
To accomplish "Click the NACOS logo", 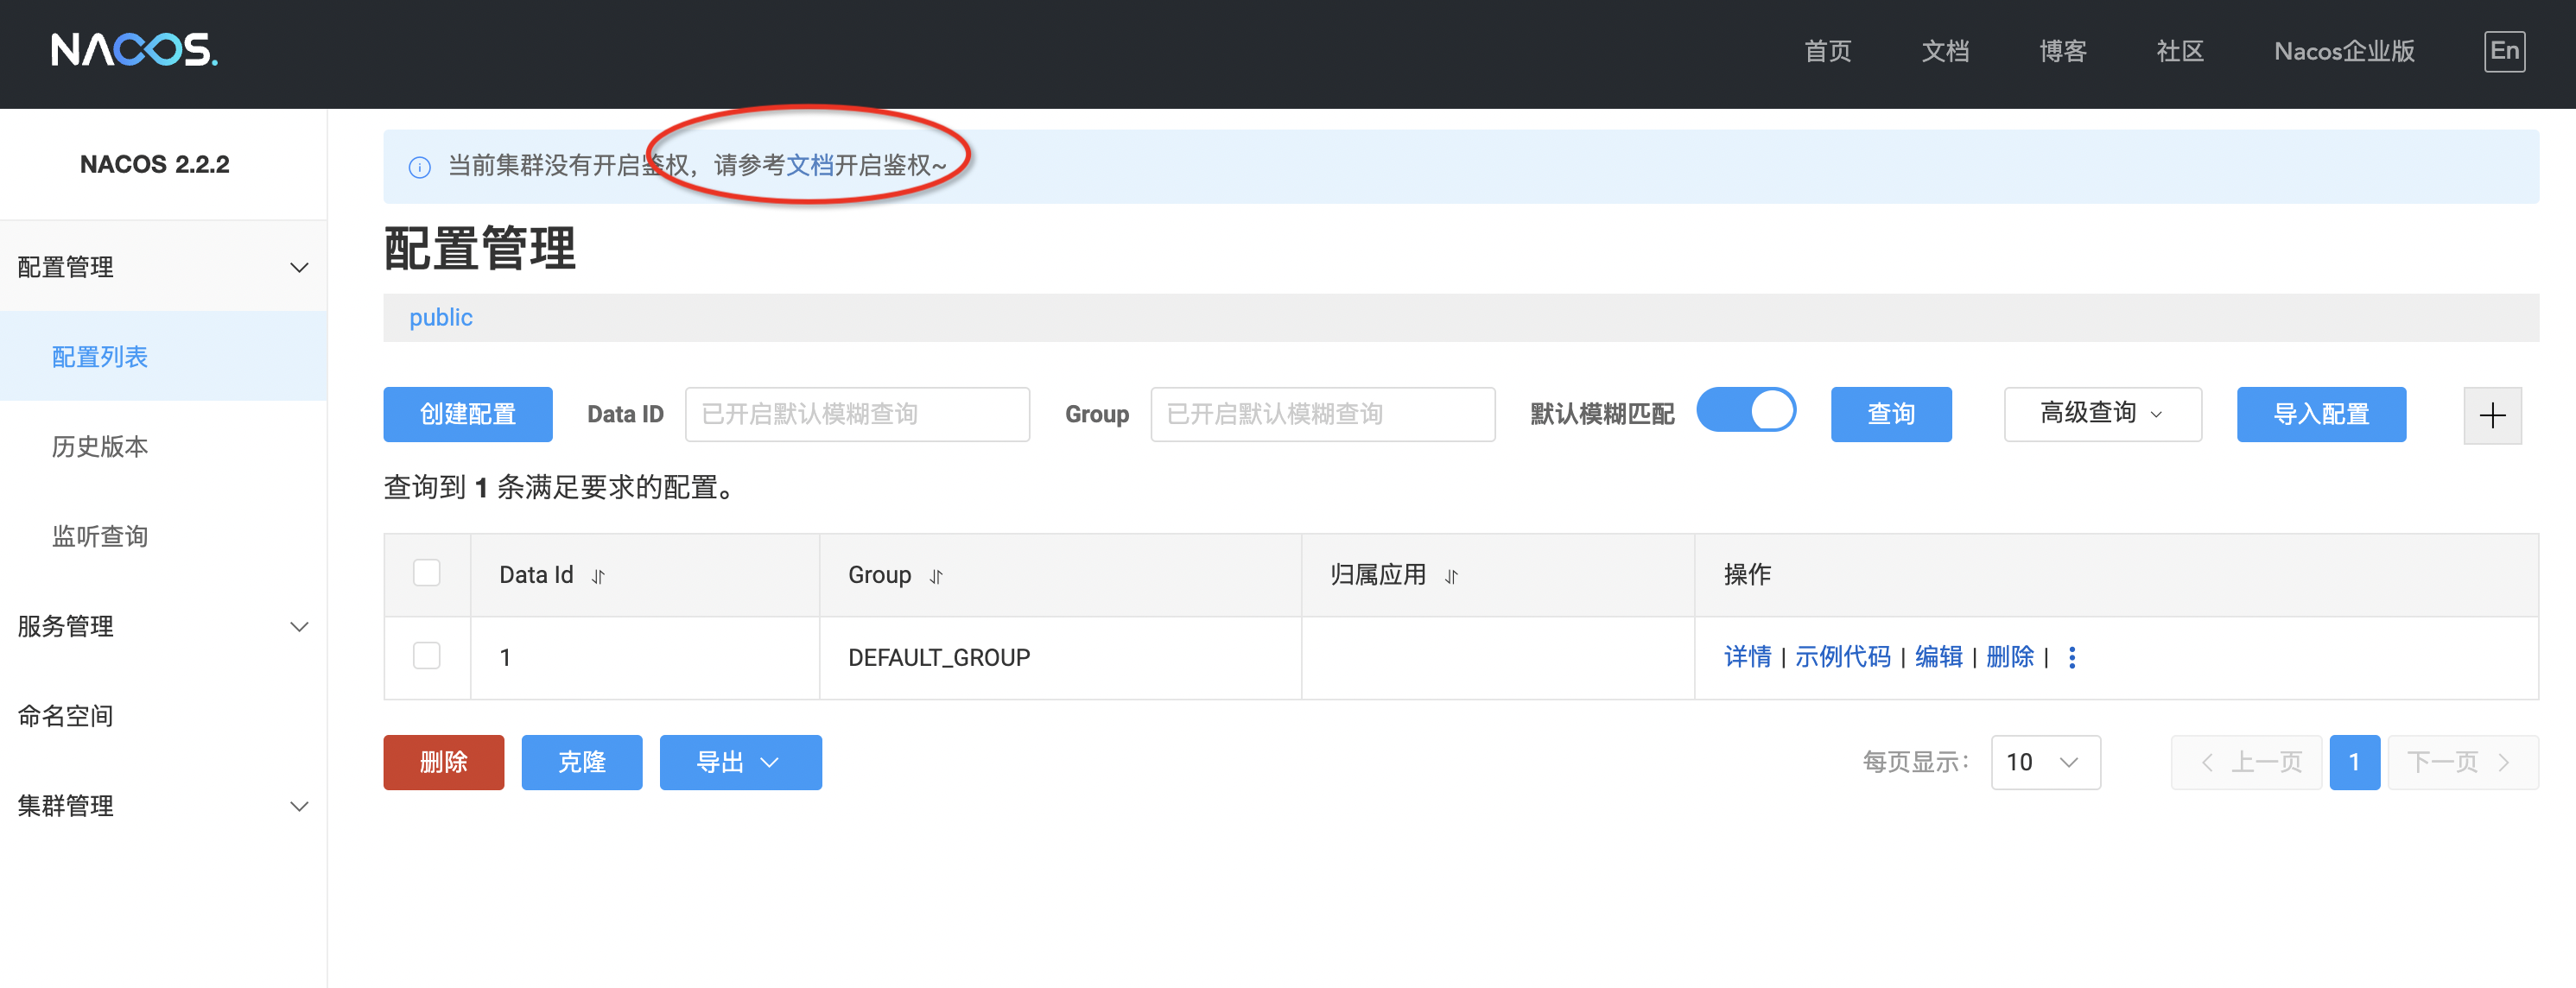I will 134,50.
